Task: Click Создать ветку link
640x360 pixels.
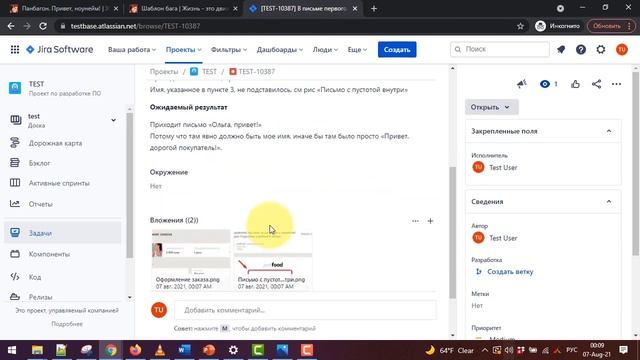Action: 510,271
